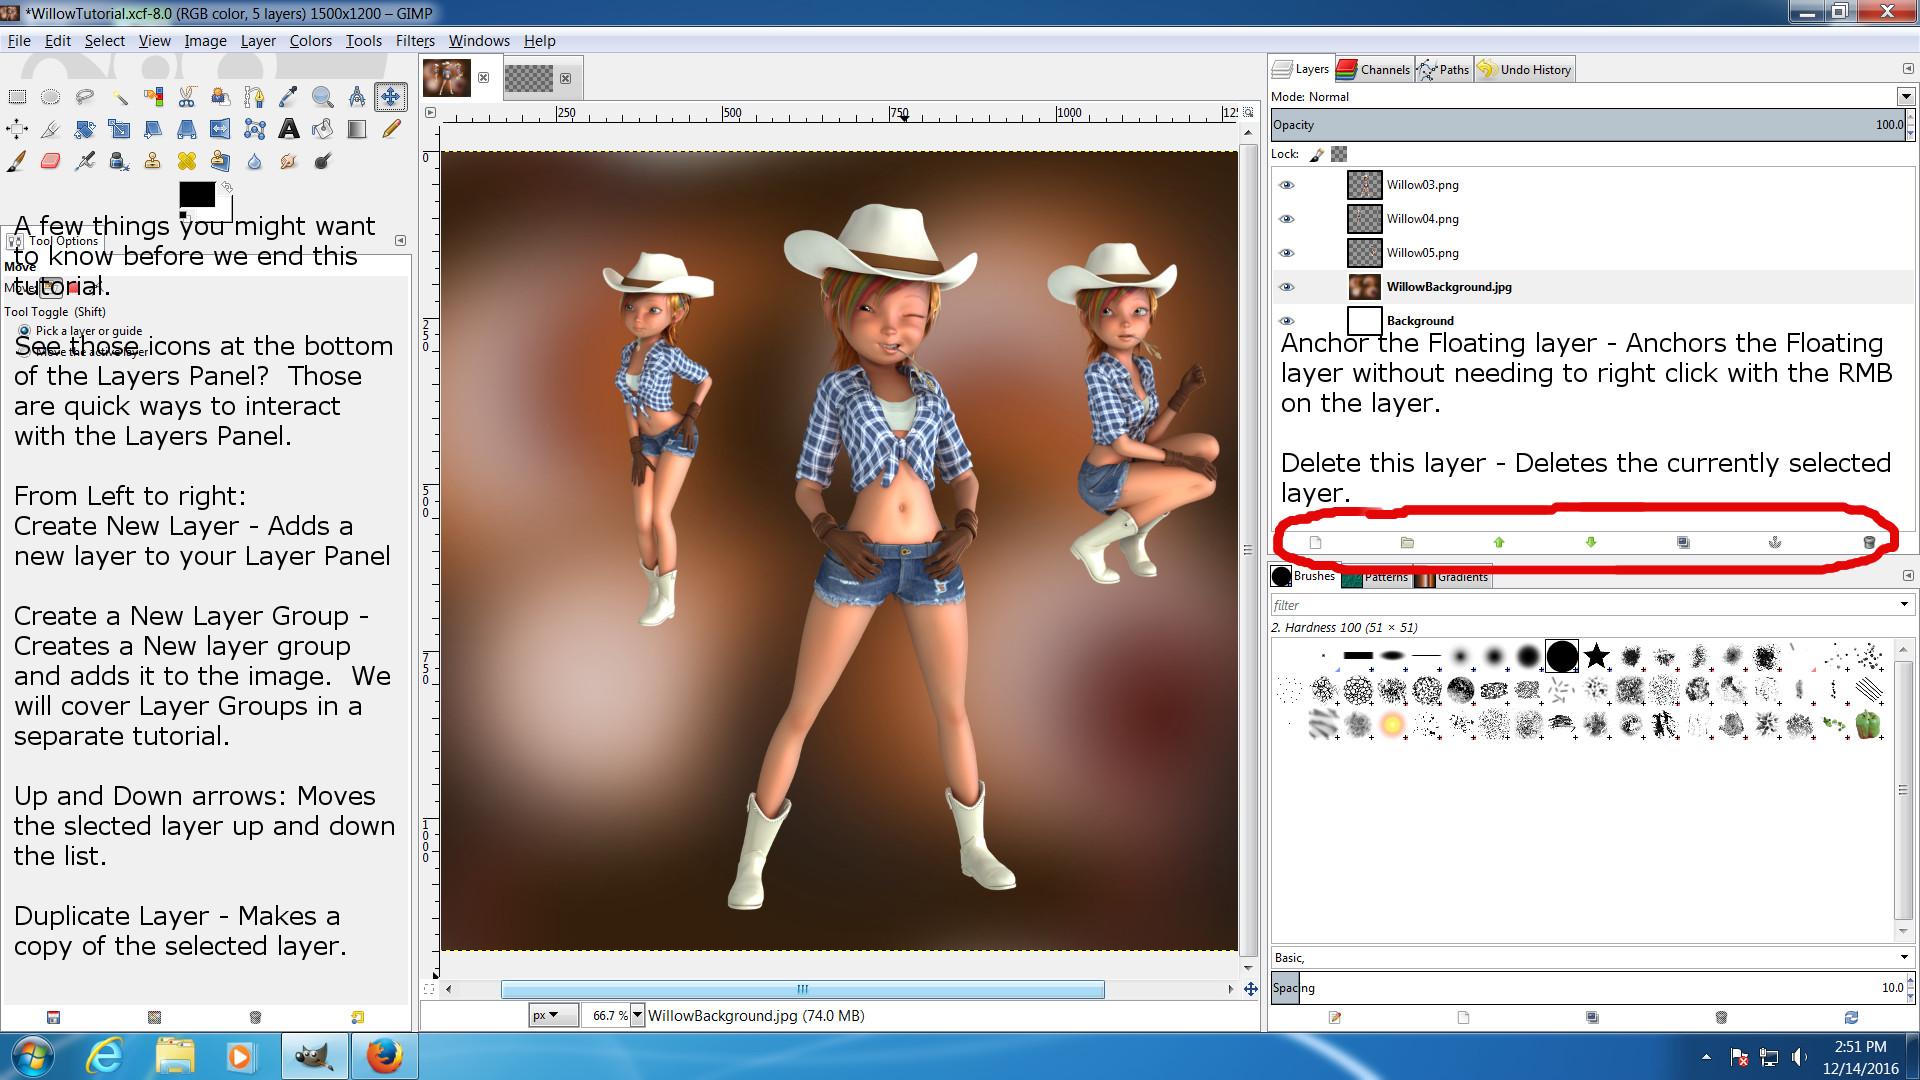
Task: Click the duplicate layer icon
Action: pos(1683,542)
